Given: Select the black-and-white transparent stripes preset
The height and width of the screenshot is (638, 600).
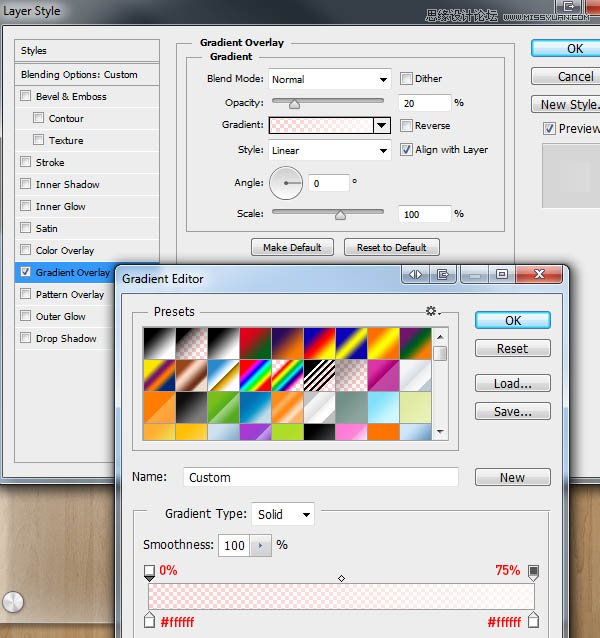Looking at the screenshot, I should click(x=319, y=375).
